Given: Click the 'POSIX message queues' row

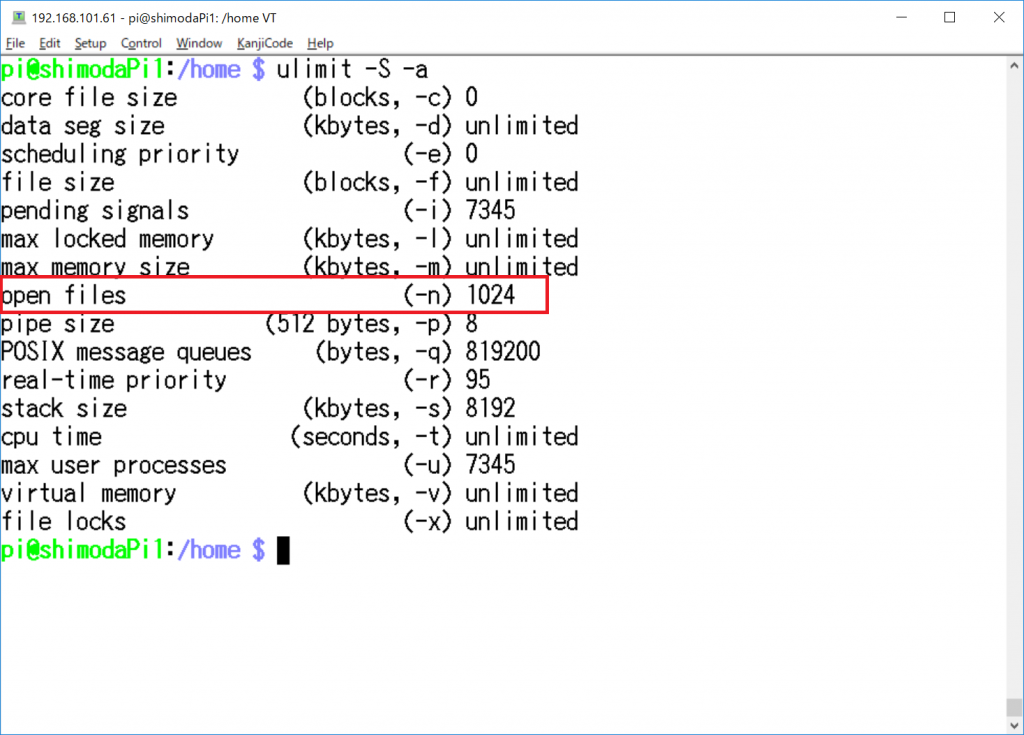Looking at the screenshot, I should coord(270,352).
